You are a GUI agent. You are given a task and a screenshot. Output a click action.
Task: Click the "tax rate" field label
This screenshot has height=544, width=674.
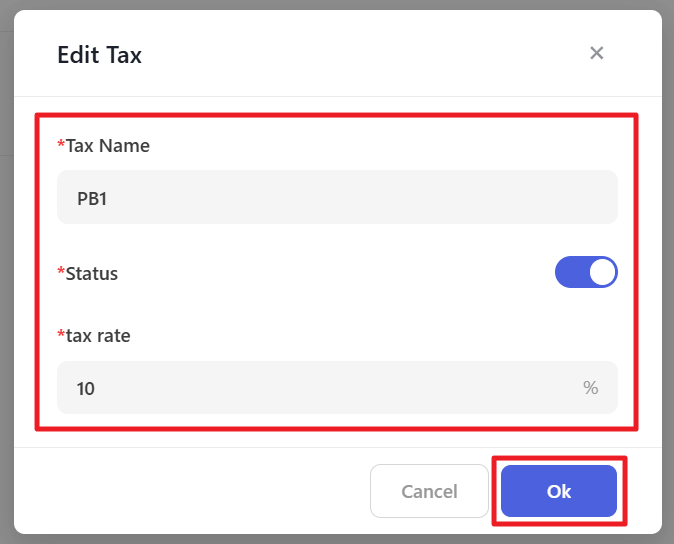(98, 335)
